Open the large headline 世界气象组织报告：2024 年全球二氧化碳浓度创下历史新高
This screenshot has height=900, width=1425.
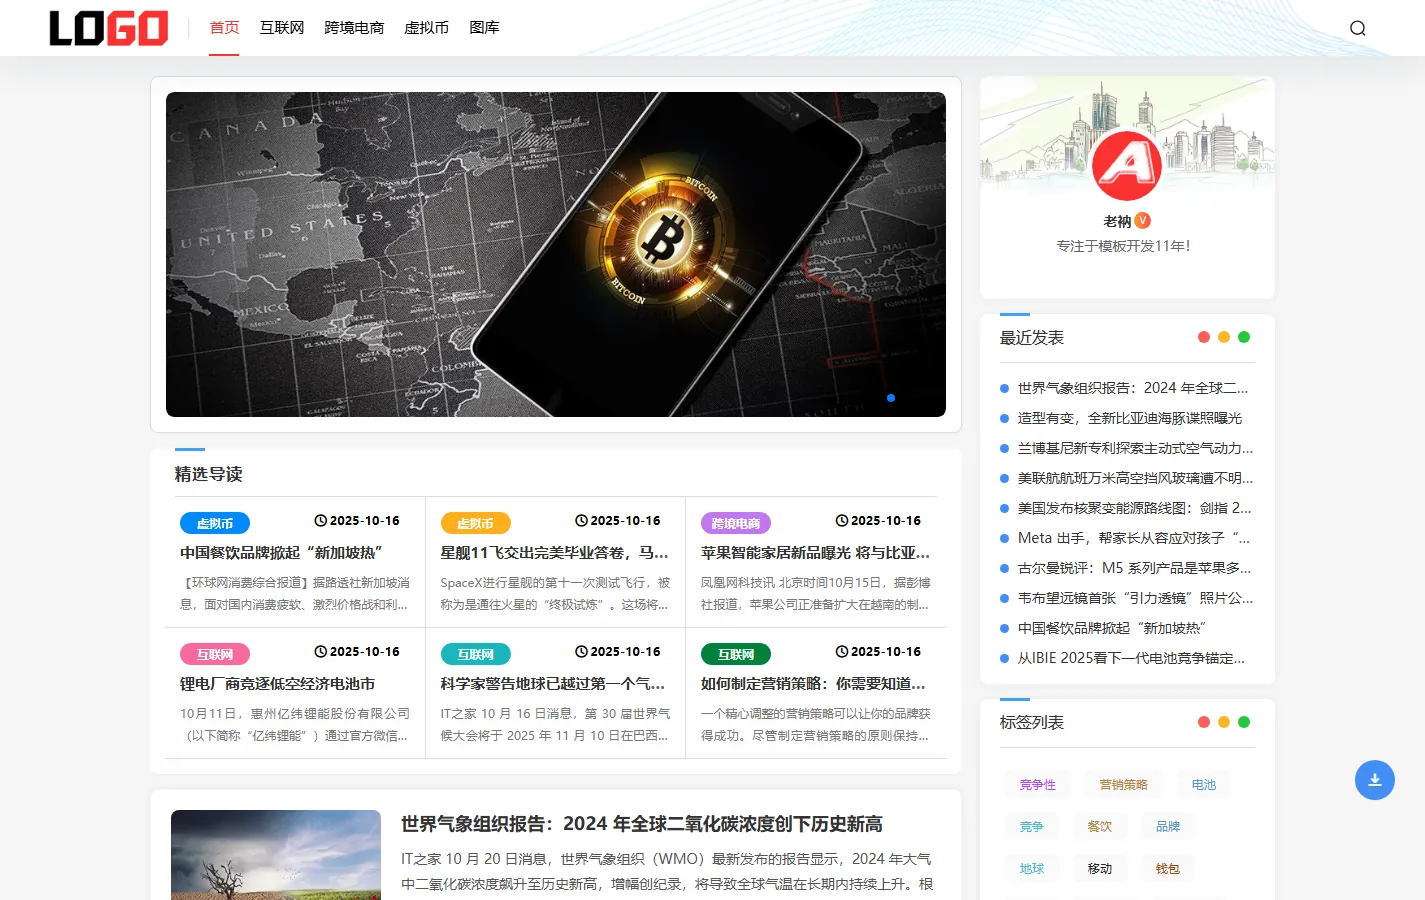[x=642, y=824]
